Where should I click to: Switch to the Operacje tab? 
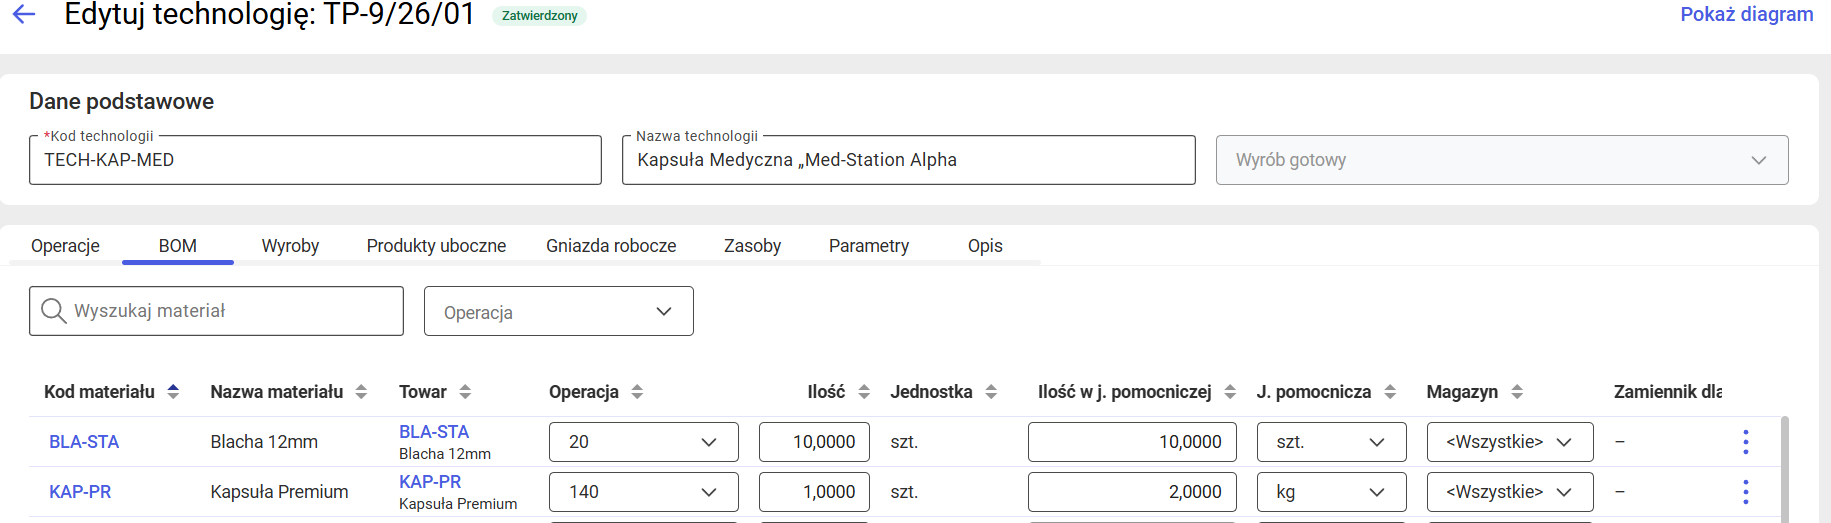pos(65,246)
